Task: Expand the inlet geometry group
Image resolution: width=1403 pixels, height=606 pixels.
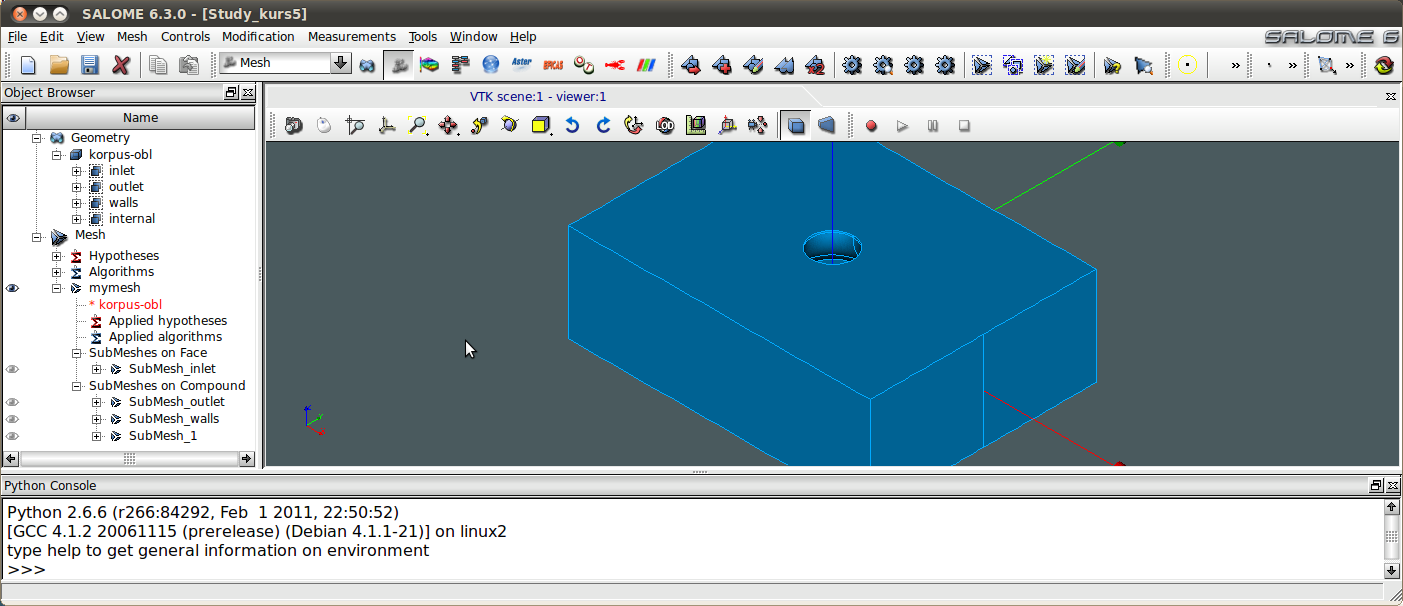Action: (77, 171)
